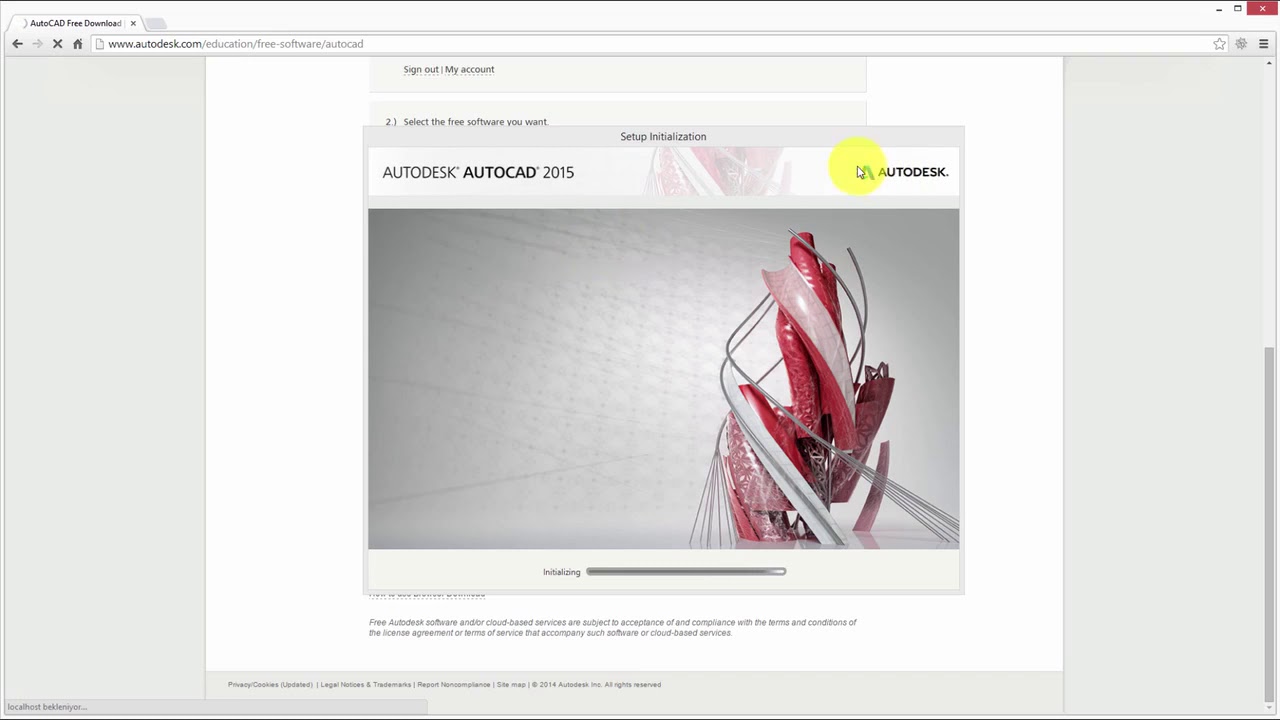
Task: Click the AutoCAD 2015 splash artwork
Action: 663,378
